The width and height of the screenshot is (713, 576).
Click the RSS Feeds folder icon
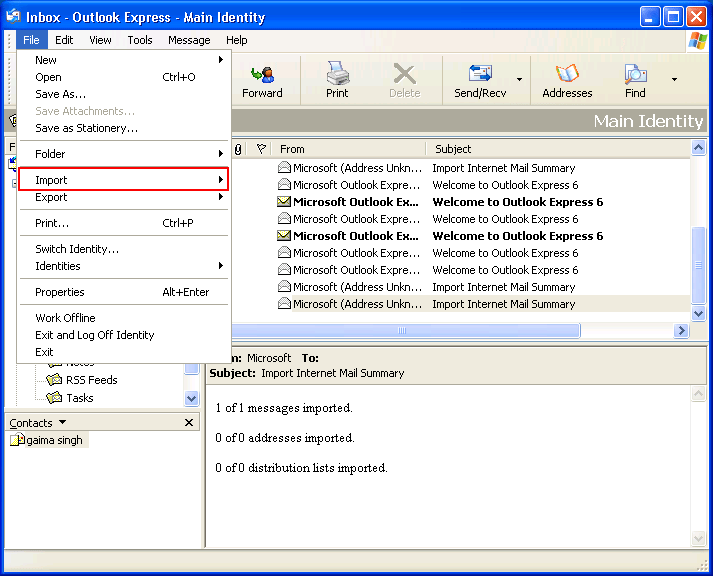(x=55, y=380)
